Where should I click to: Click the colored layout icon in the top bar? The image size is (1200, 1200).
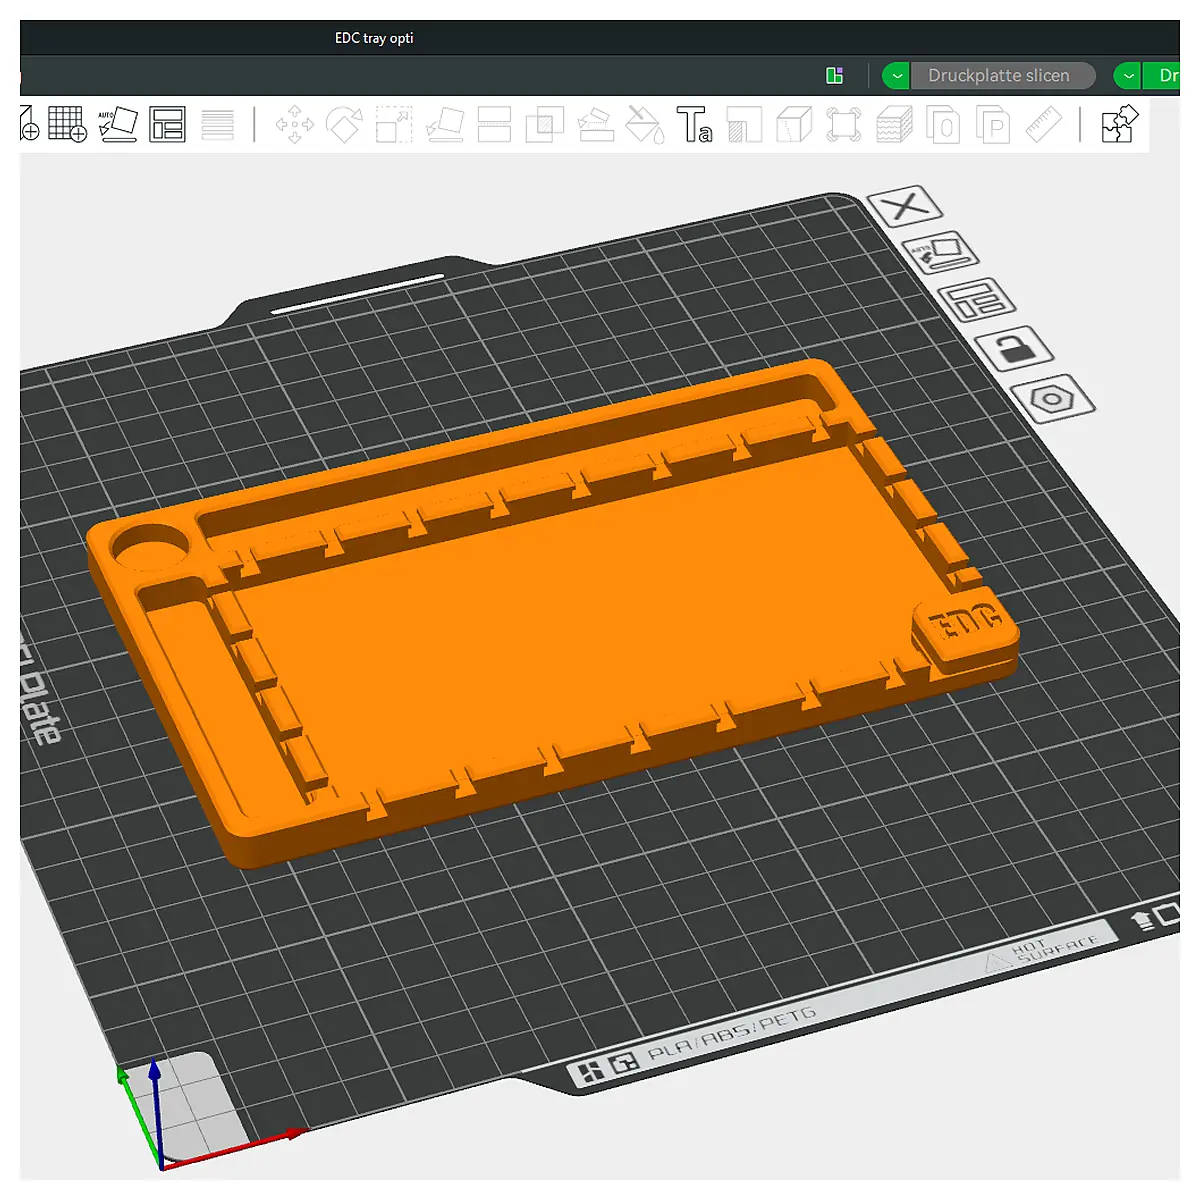835,76
